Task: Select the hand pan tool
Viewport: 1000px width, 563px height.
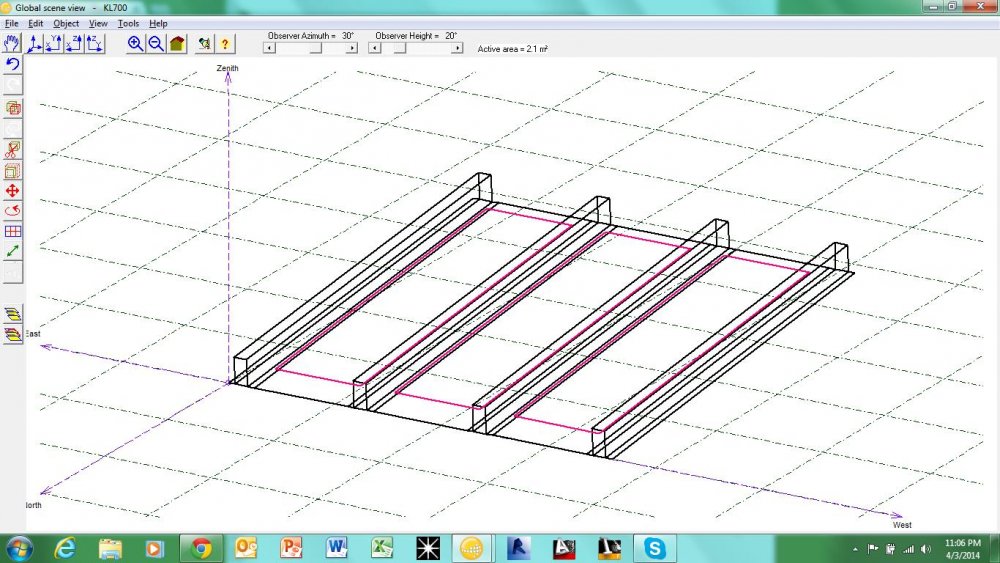Action: coord(13,43)
